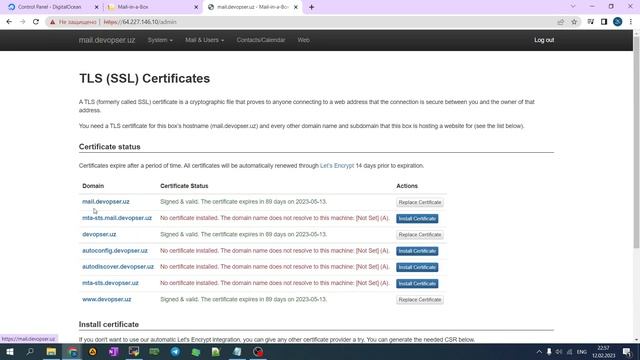This screenshot has width=640, height=360.
Task: Open the autoconfig.devopser.uz domain link
Action: click(x=115, y=251)
